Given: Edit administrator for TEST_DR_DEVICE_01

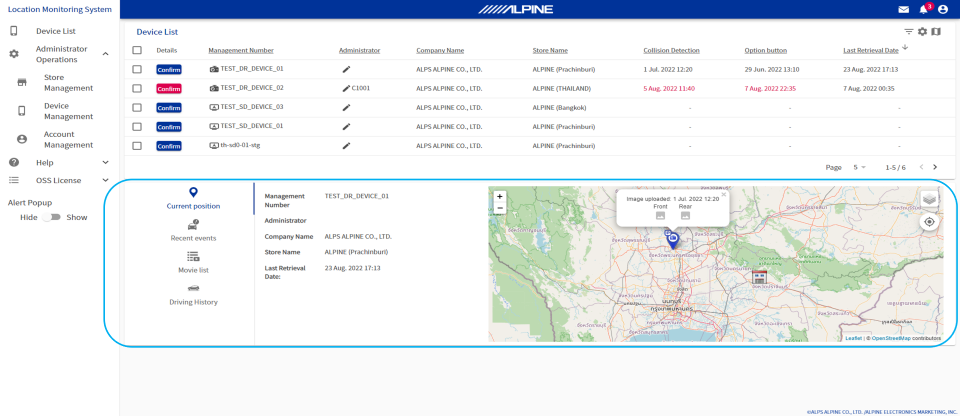Looking at the screenshot, I should tap(346, 70).
